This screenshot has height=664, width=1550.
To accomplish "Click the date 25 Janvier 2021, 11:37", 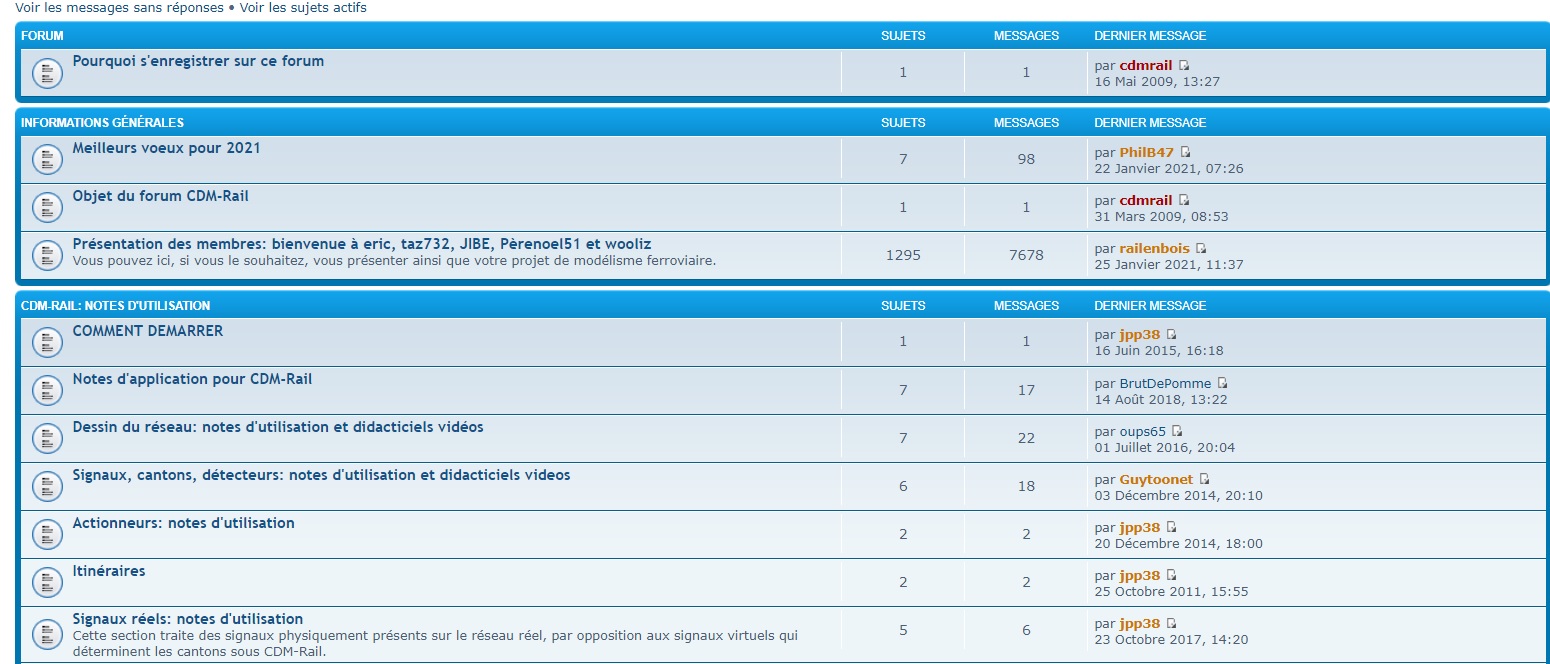I will pos(1169,265).
